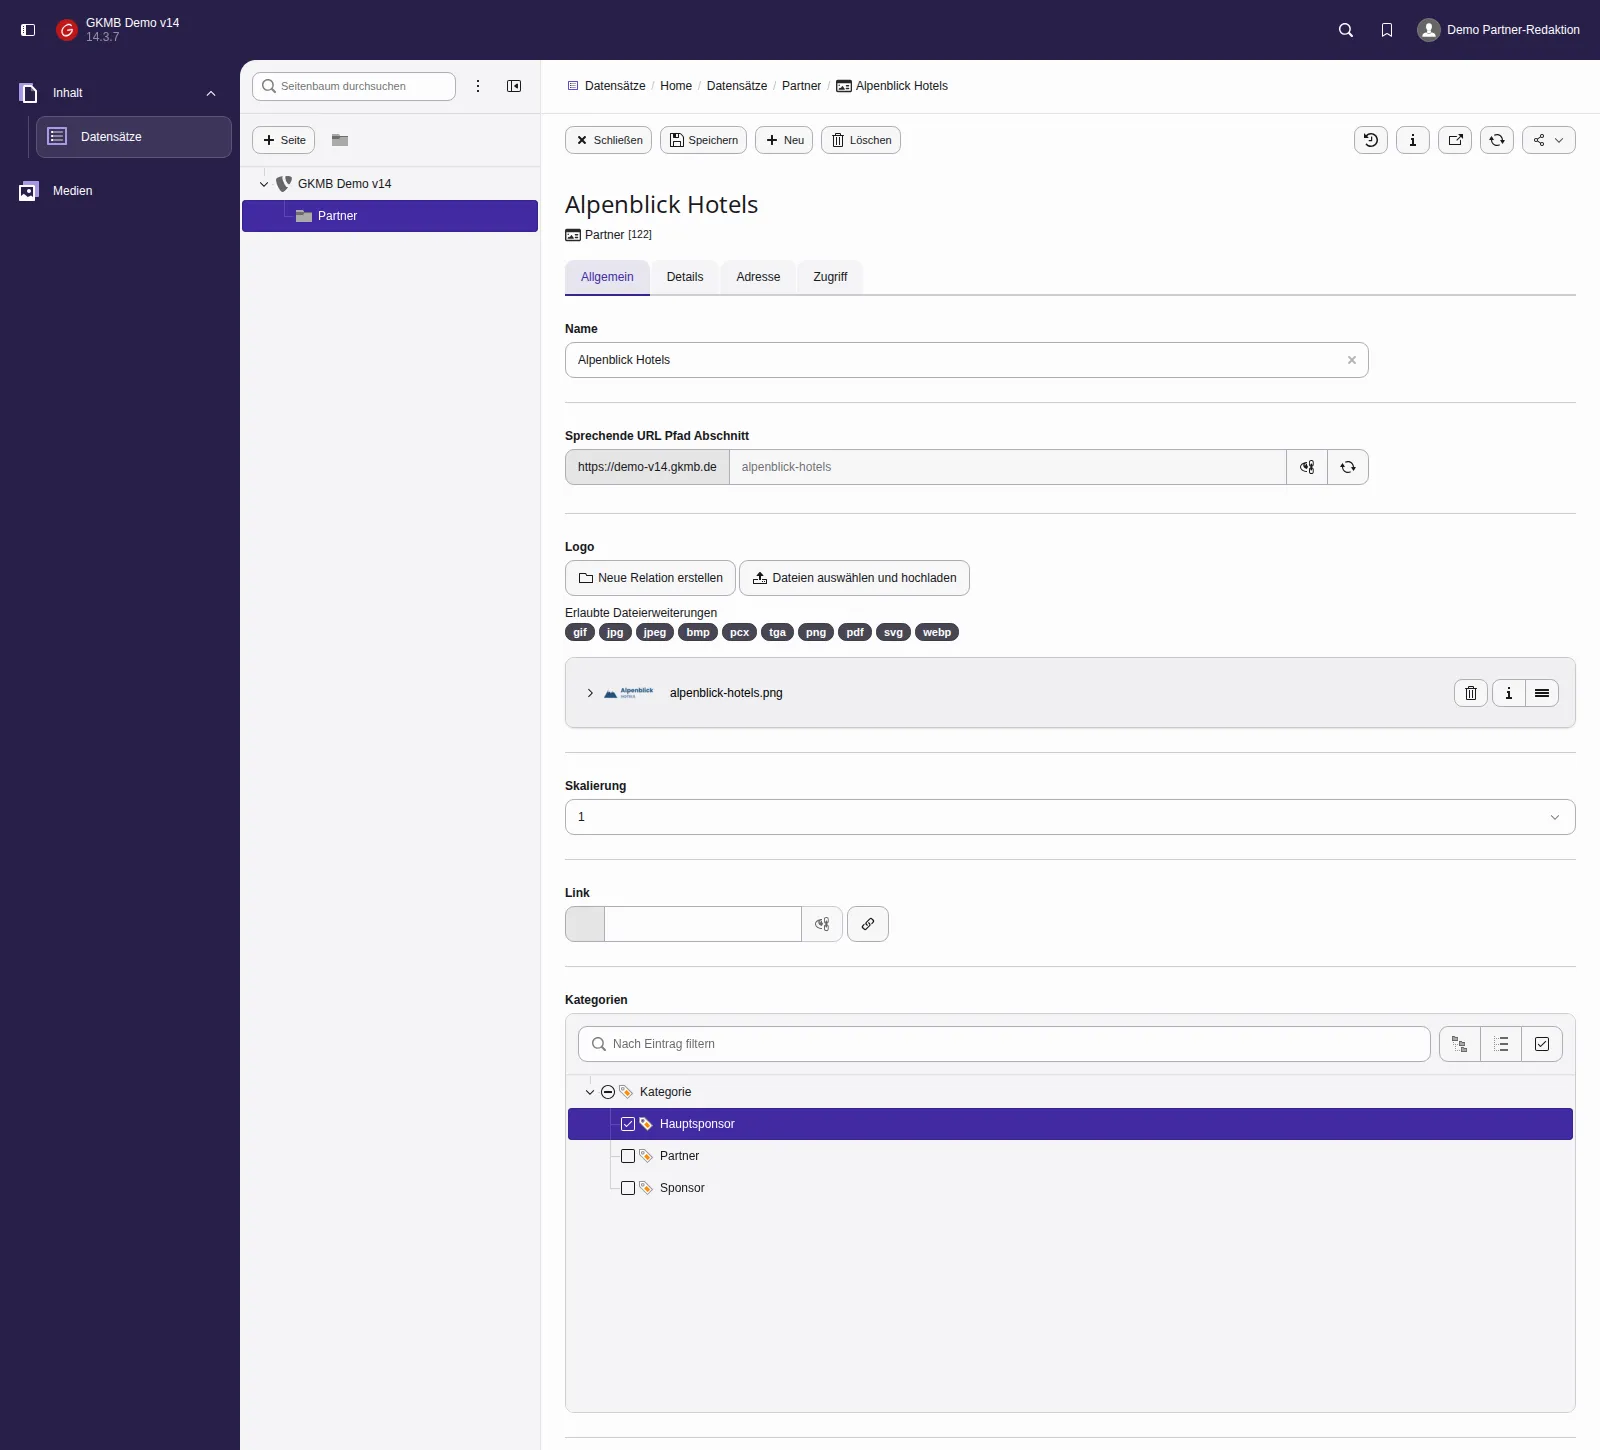
Task: Click the folder icon next to Seite
Action: click(x=340, y=140)
